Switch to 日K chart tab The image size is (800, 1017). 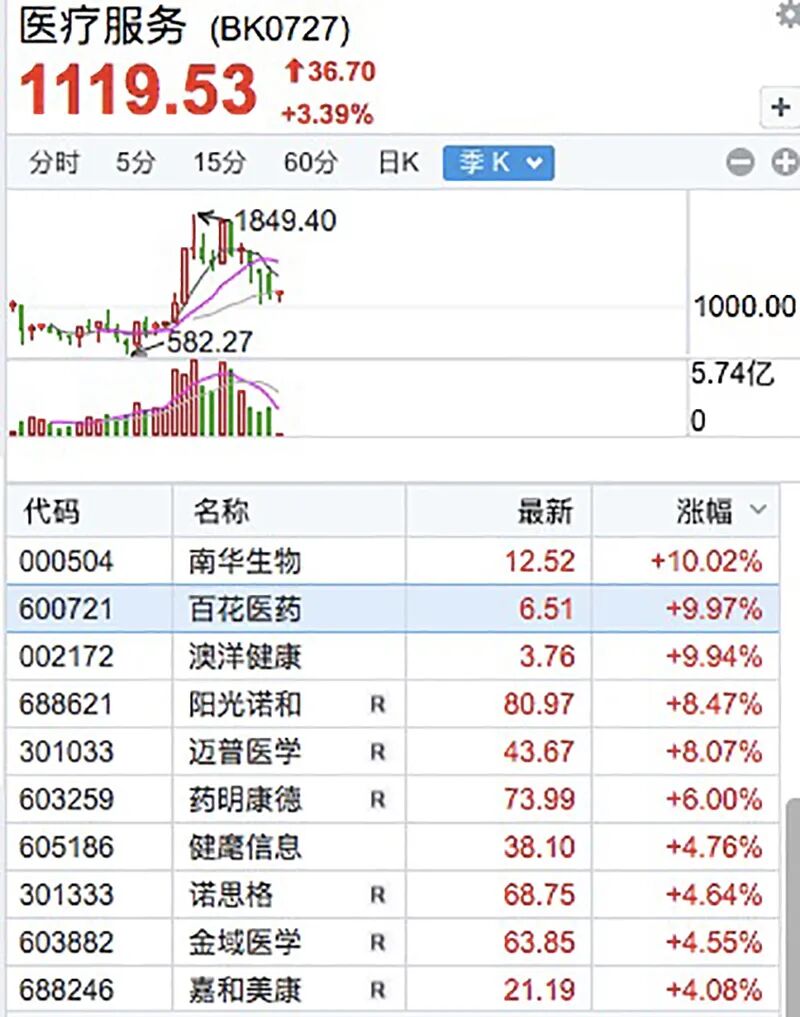click(x=398, y=162)
